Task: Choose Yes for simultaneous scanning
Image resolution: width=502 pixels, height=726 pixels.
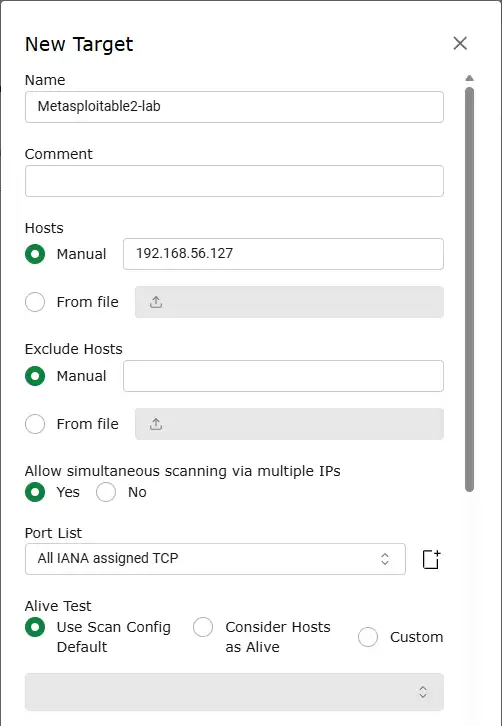Action: tap(35, 492)
